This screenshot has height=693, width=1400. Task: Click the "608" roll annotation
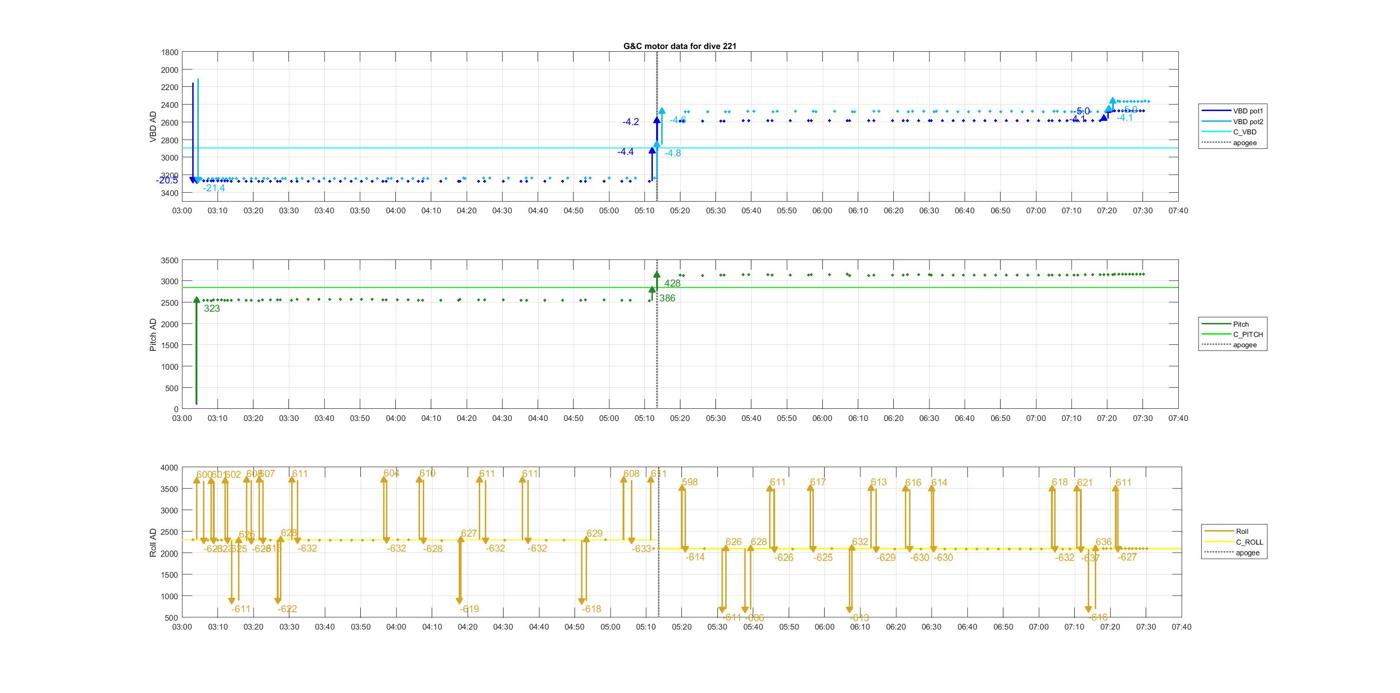(x=631, y=474)
